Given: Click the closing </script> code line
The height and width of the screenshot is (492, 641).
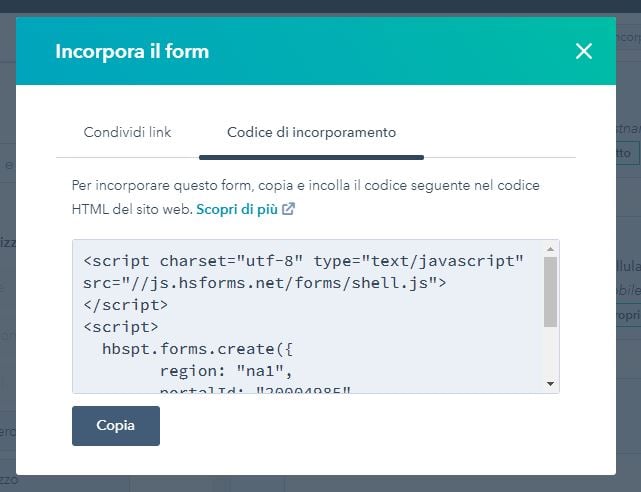Looking at the screenshot, I should 125,305.
